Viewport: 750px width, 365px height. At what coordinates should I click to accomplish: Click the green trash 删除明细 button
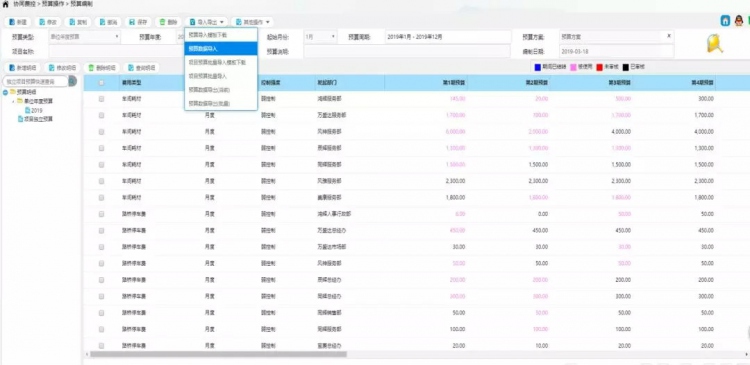point(102,68)
